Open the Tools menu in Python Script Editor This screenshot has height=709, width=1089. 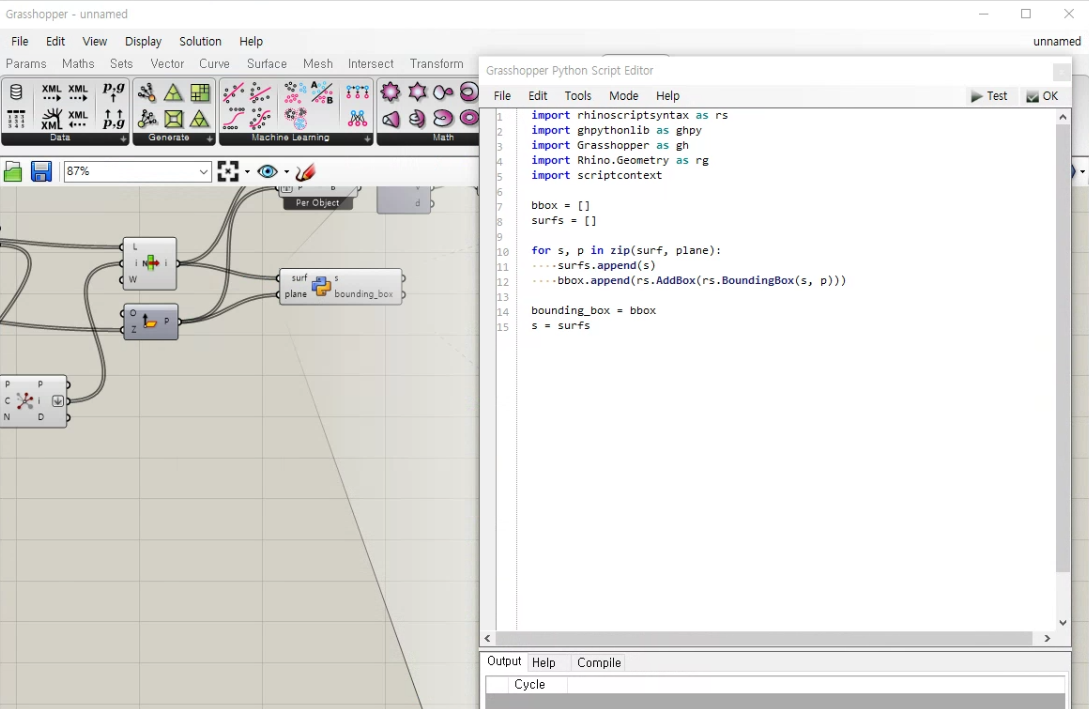point(578,96)
